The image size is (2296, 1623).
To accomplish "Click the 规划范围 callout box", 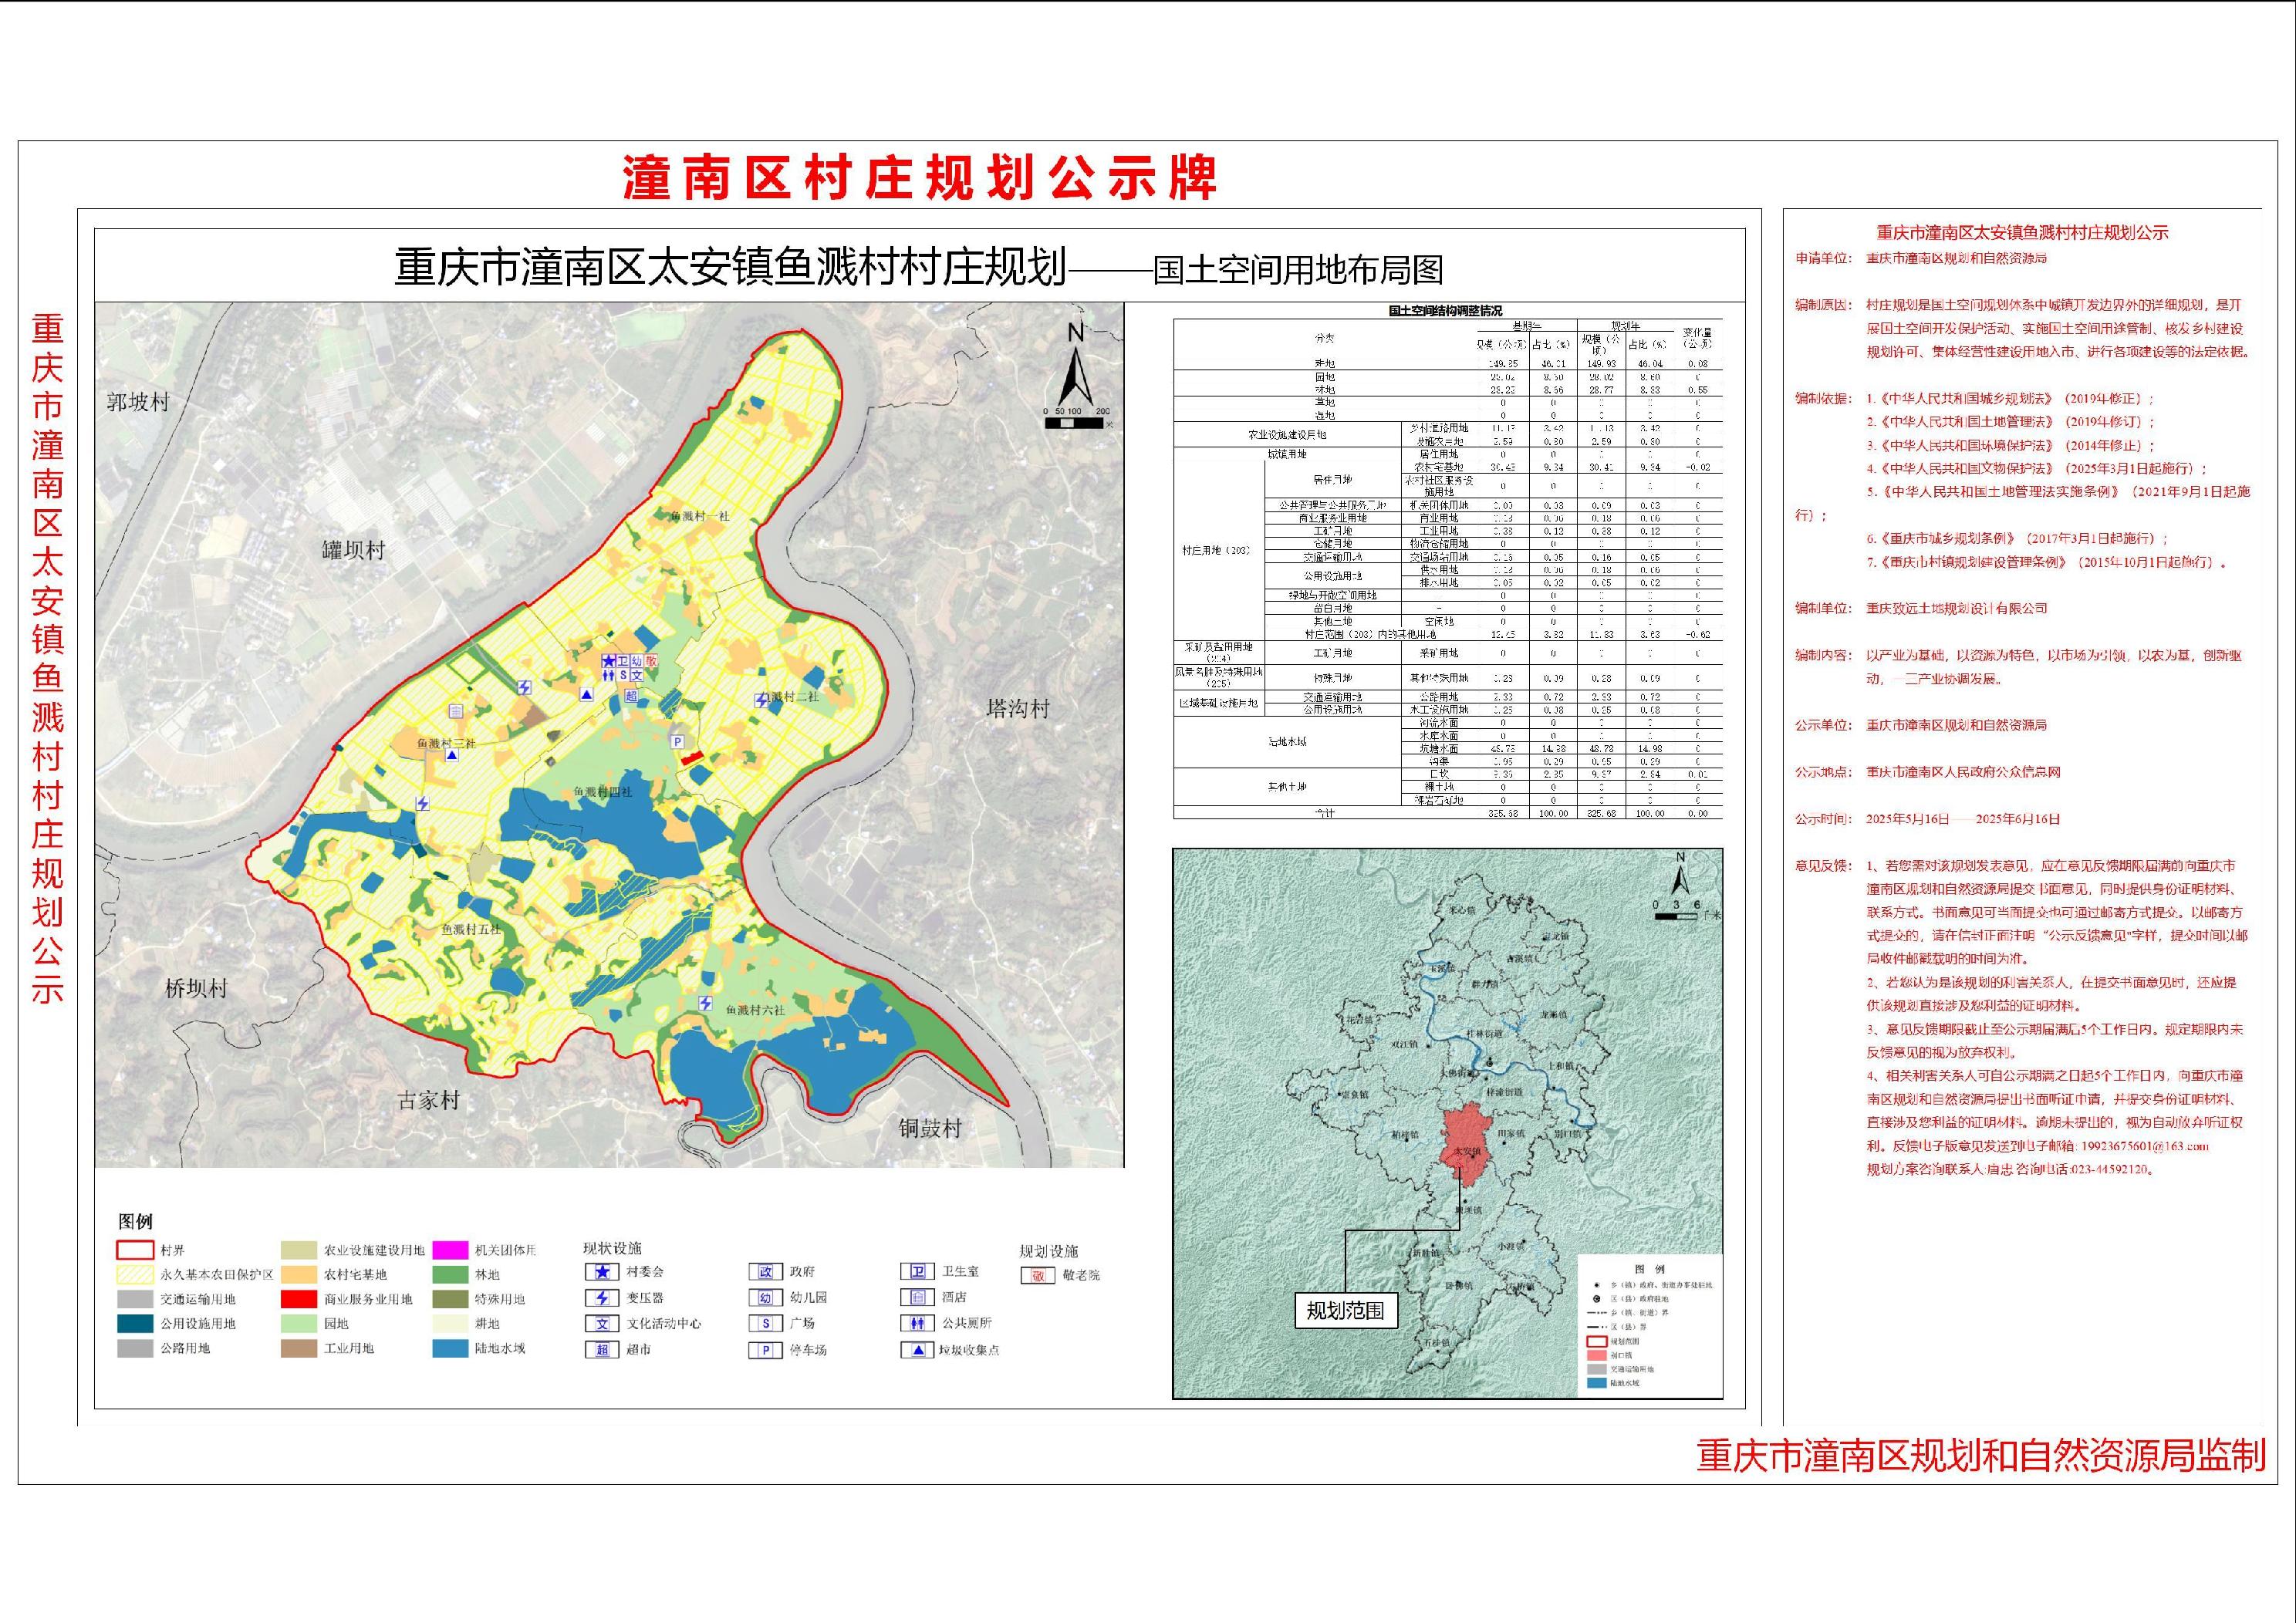I will coord(1345,1310).
